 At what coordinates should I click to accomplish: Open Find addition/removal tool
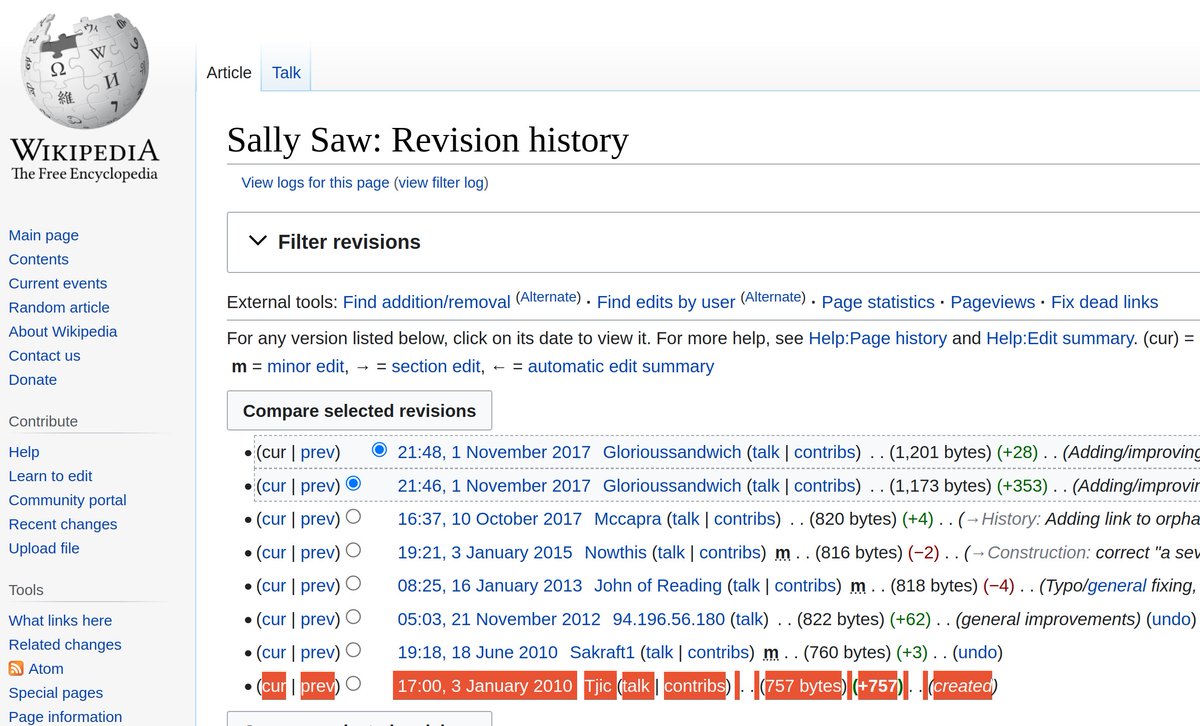coord(426,302)
